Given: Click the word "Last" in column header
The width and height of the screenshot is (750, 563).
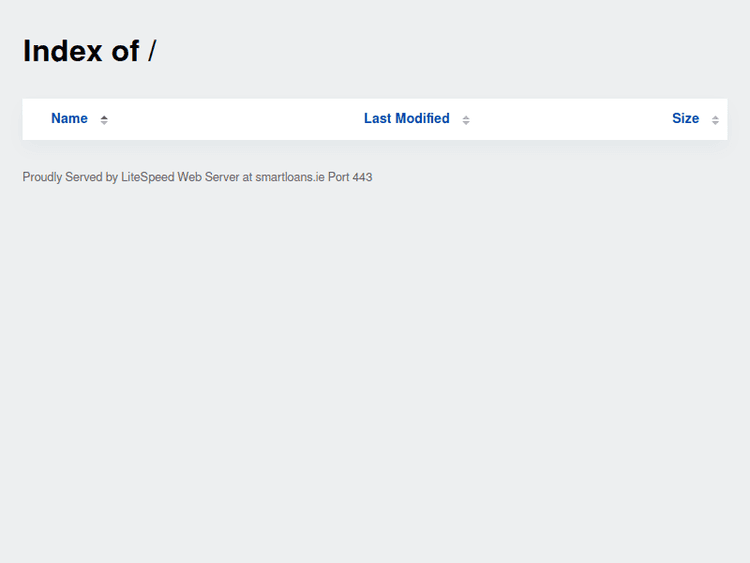Looking at the screenshot, I should click(x=377, y=118).
